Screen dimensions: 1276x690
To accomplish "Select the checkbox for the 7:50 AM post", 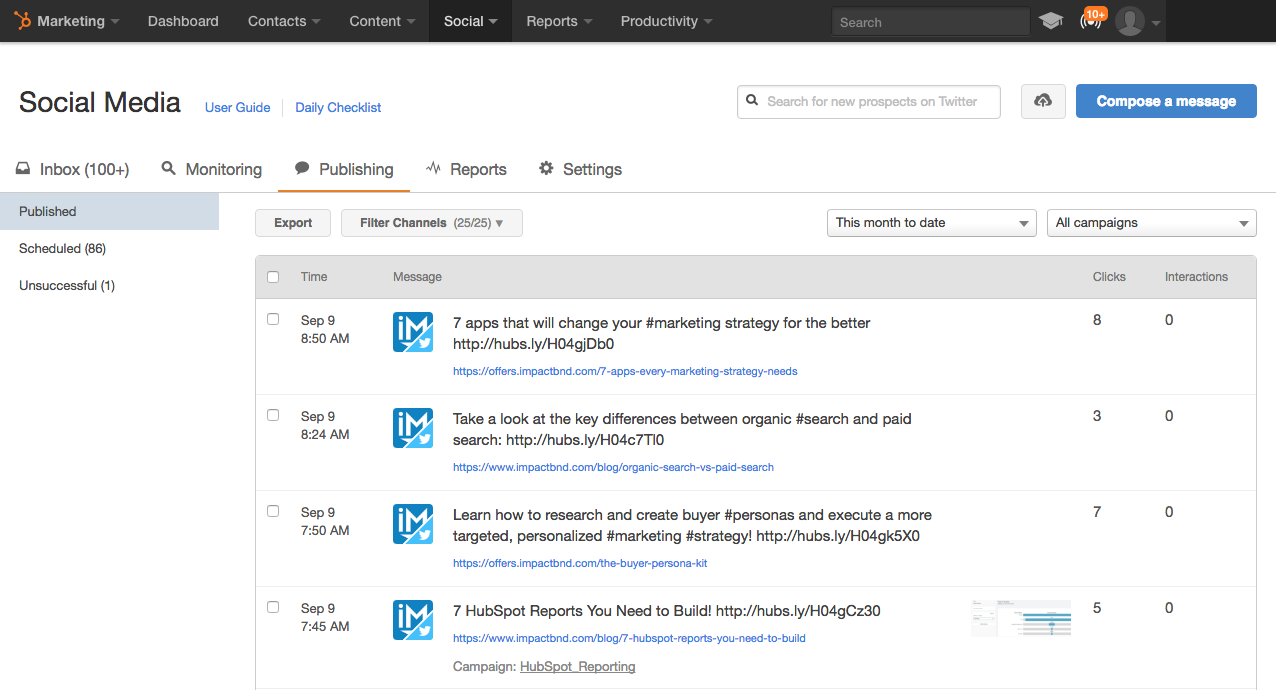I will (273, 511).
